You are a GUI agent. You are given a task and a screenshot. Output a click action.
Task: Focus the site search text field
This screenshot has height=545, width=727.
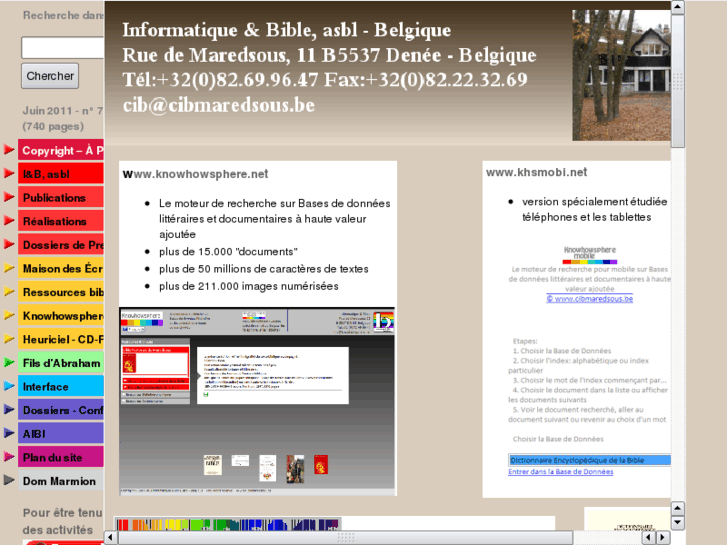[x=63, y=48]
